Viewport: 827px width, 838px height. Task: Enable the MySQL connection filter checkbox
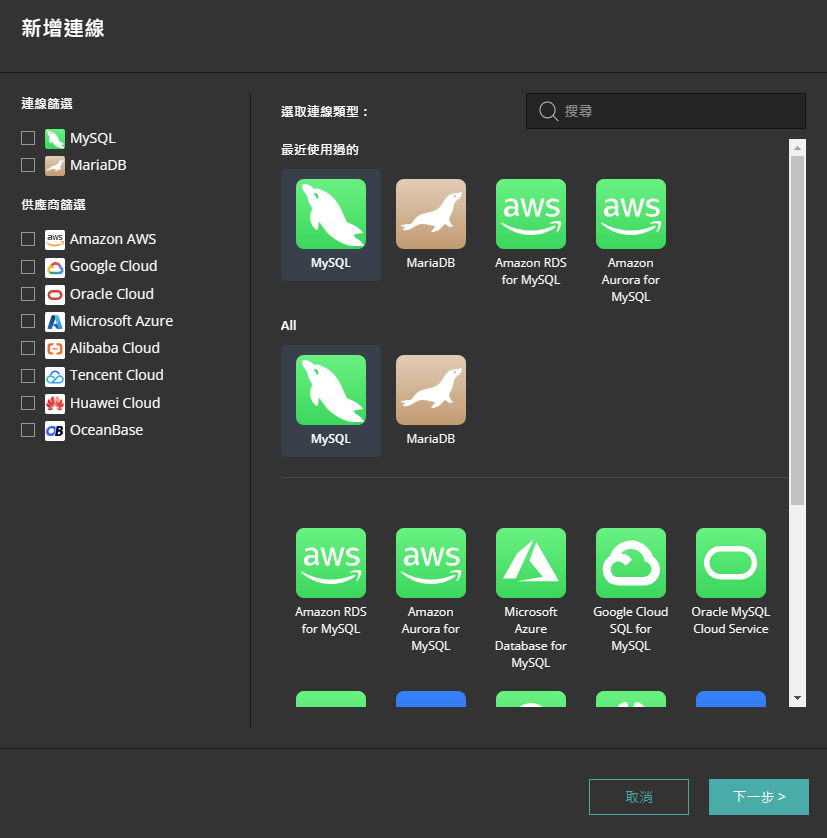click(x=28, y=138)
